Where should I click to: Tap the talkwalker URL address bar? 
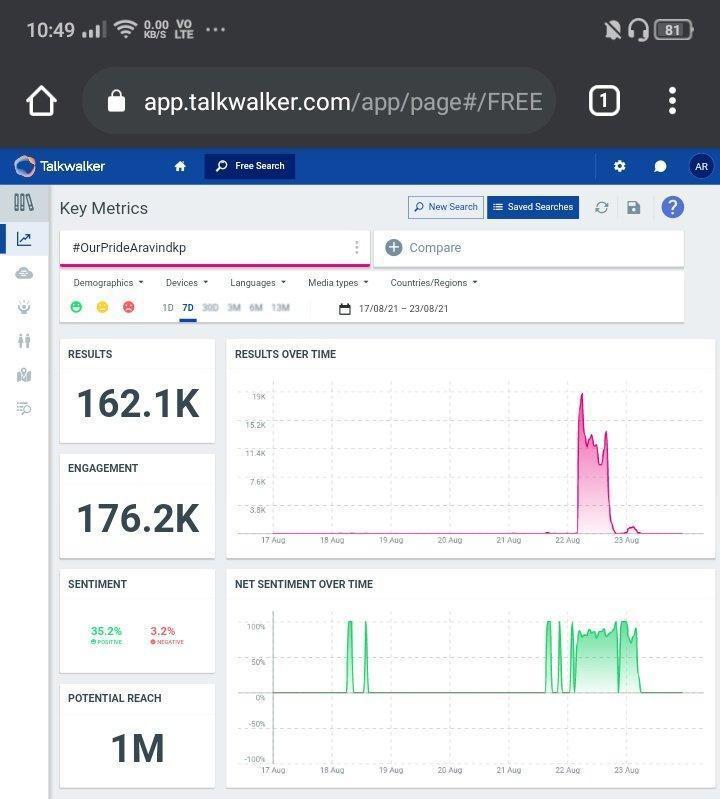coord(319,101)
